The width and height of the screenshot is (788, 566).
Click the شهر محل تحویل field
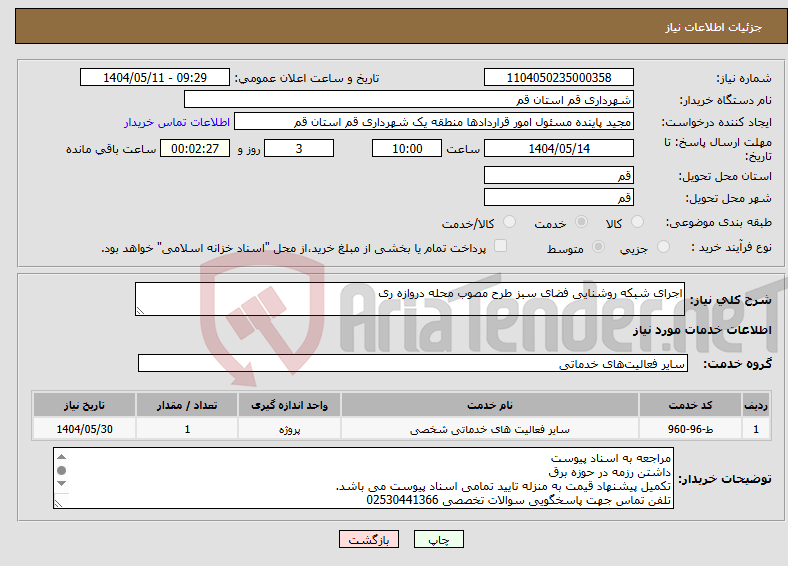click(559, 197)
